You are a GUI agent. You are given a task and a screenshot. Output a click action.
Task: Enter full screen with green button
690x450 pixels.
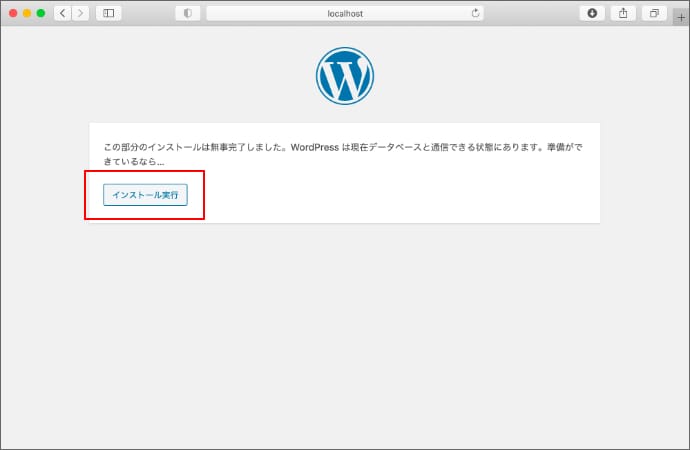click(x=41, y=13)
